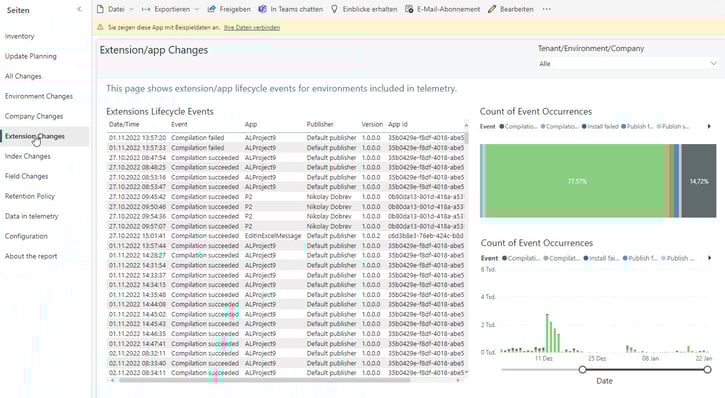Image resolution: width=725 pixels, height=398 pixels.
Task: Go to the Retention Policy page
Action: click(x=30, y=196)
